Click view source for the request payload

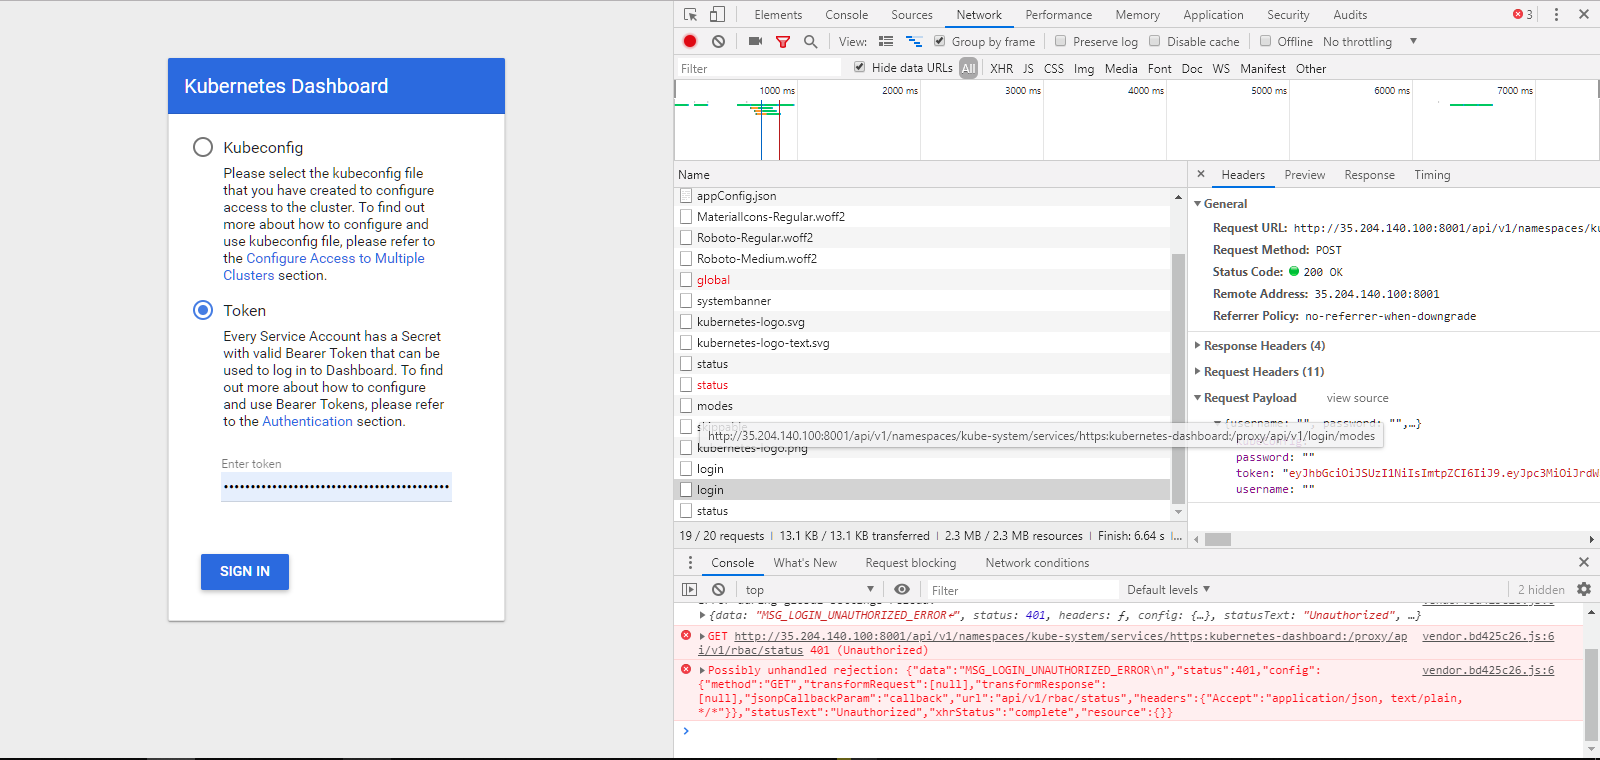(1357, 398)
